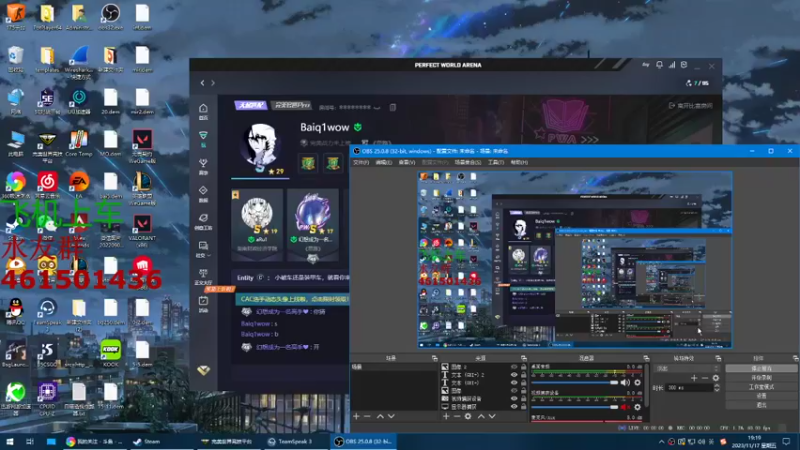800x450 pixels.
Task: Pop out the OBS sources dock
Action: pos(524,358)
